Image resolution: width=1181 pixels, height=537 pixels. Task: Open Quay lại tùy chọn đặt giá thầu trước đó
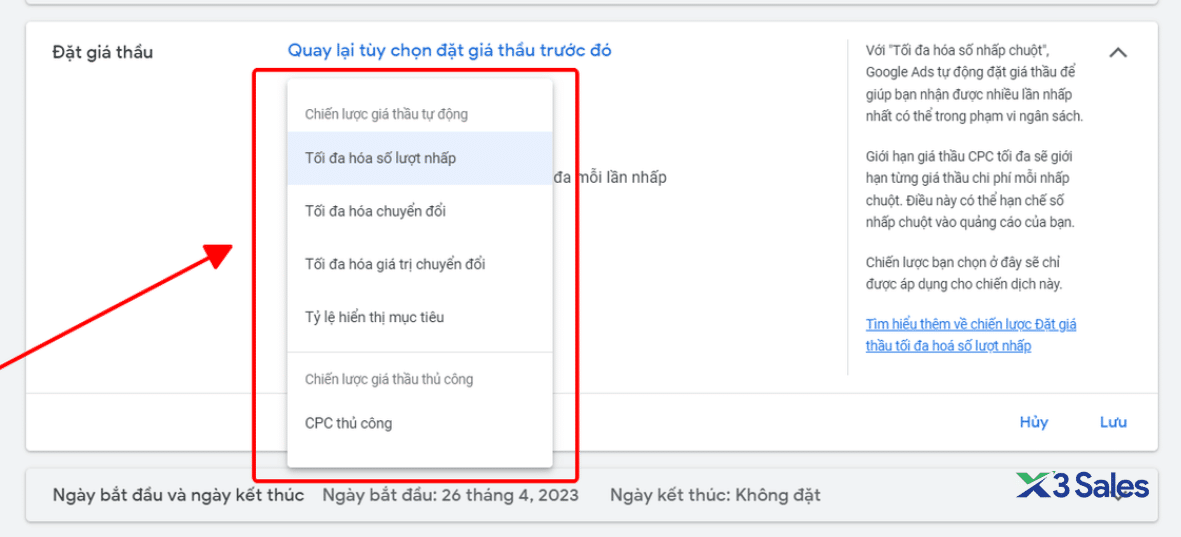tap(450, 50)
